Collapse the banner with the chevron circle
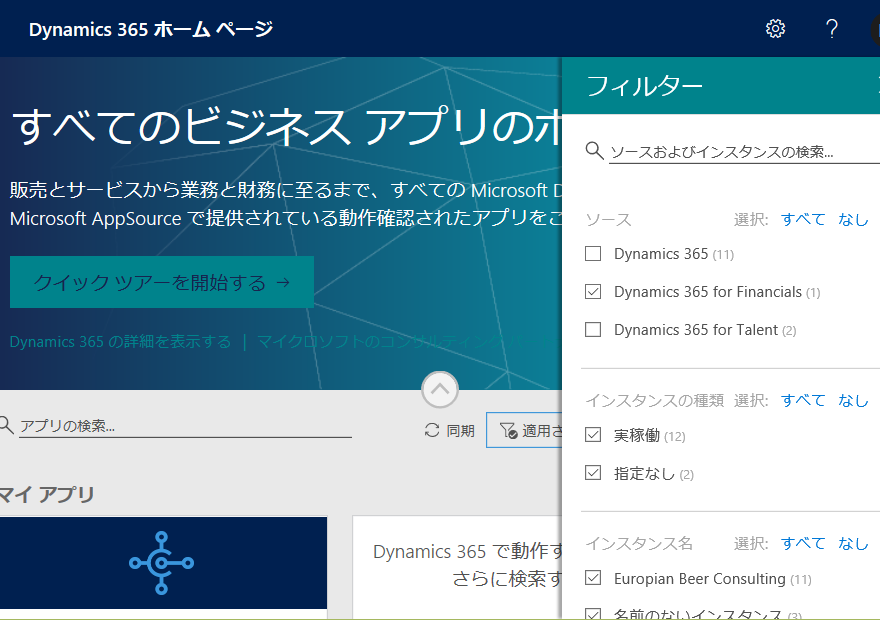The height and width of the screenshot is (620, 880). click(440, 389)
